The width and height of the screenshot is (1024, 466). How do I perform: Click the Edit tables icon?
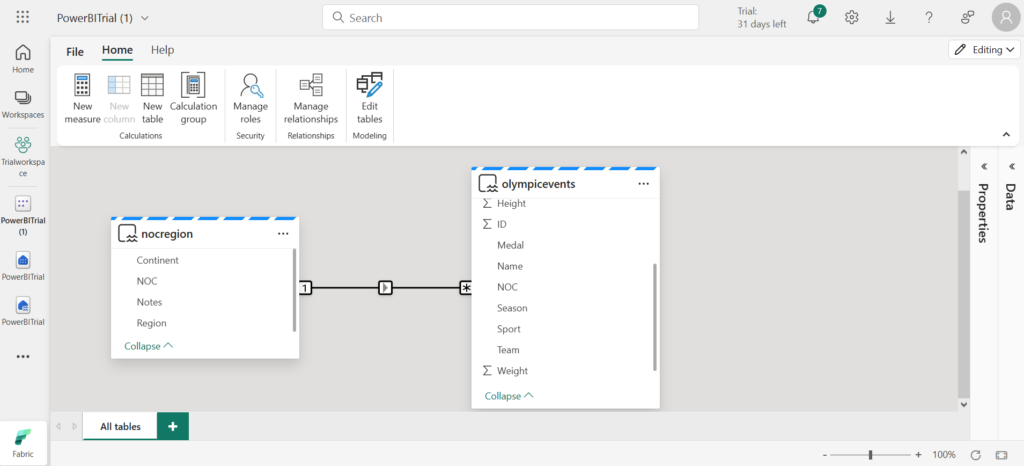tap(370, 85)
